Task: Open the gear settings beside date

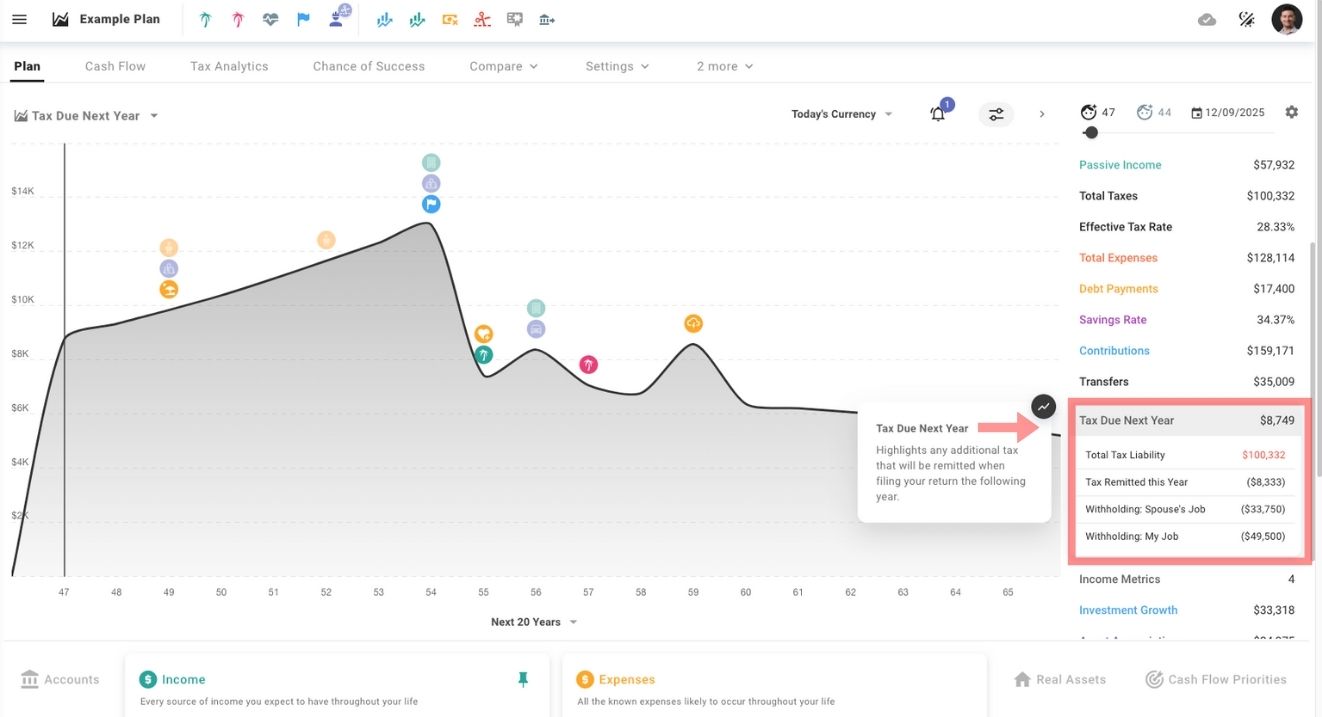Action: [1291, 112]
